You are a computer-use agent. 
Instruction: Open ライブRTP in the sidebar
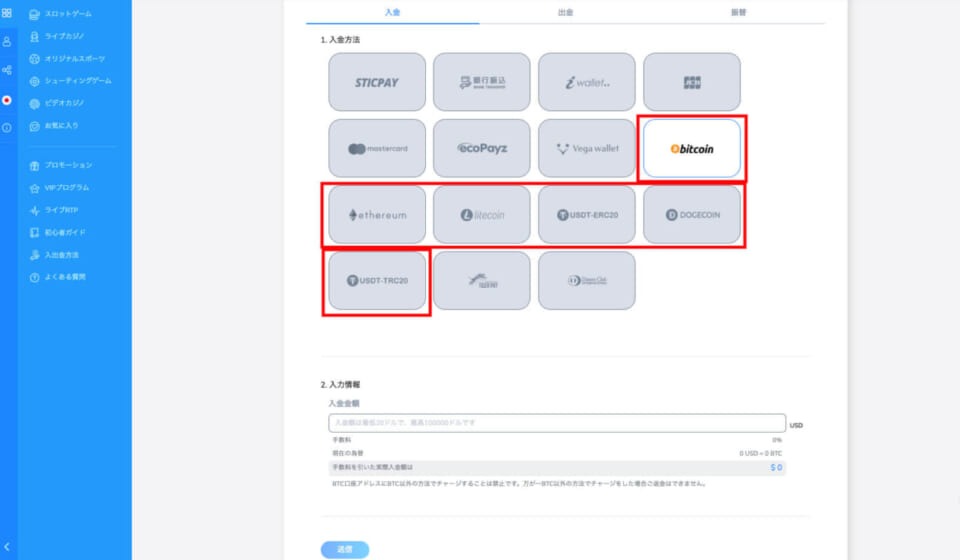(x=53, y=210)
